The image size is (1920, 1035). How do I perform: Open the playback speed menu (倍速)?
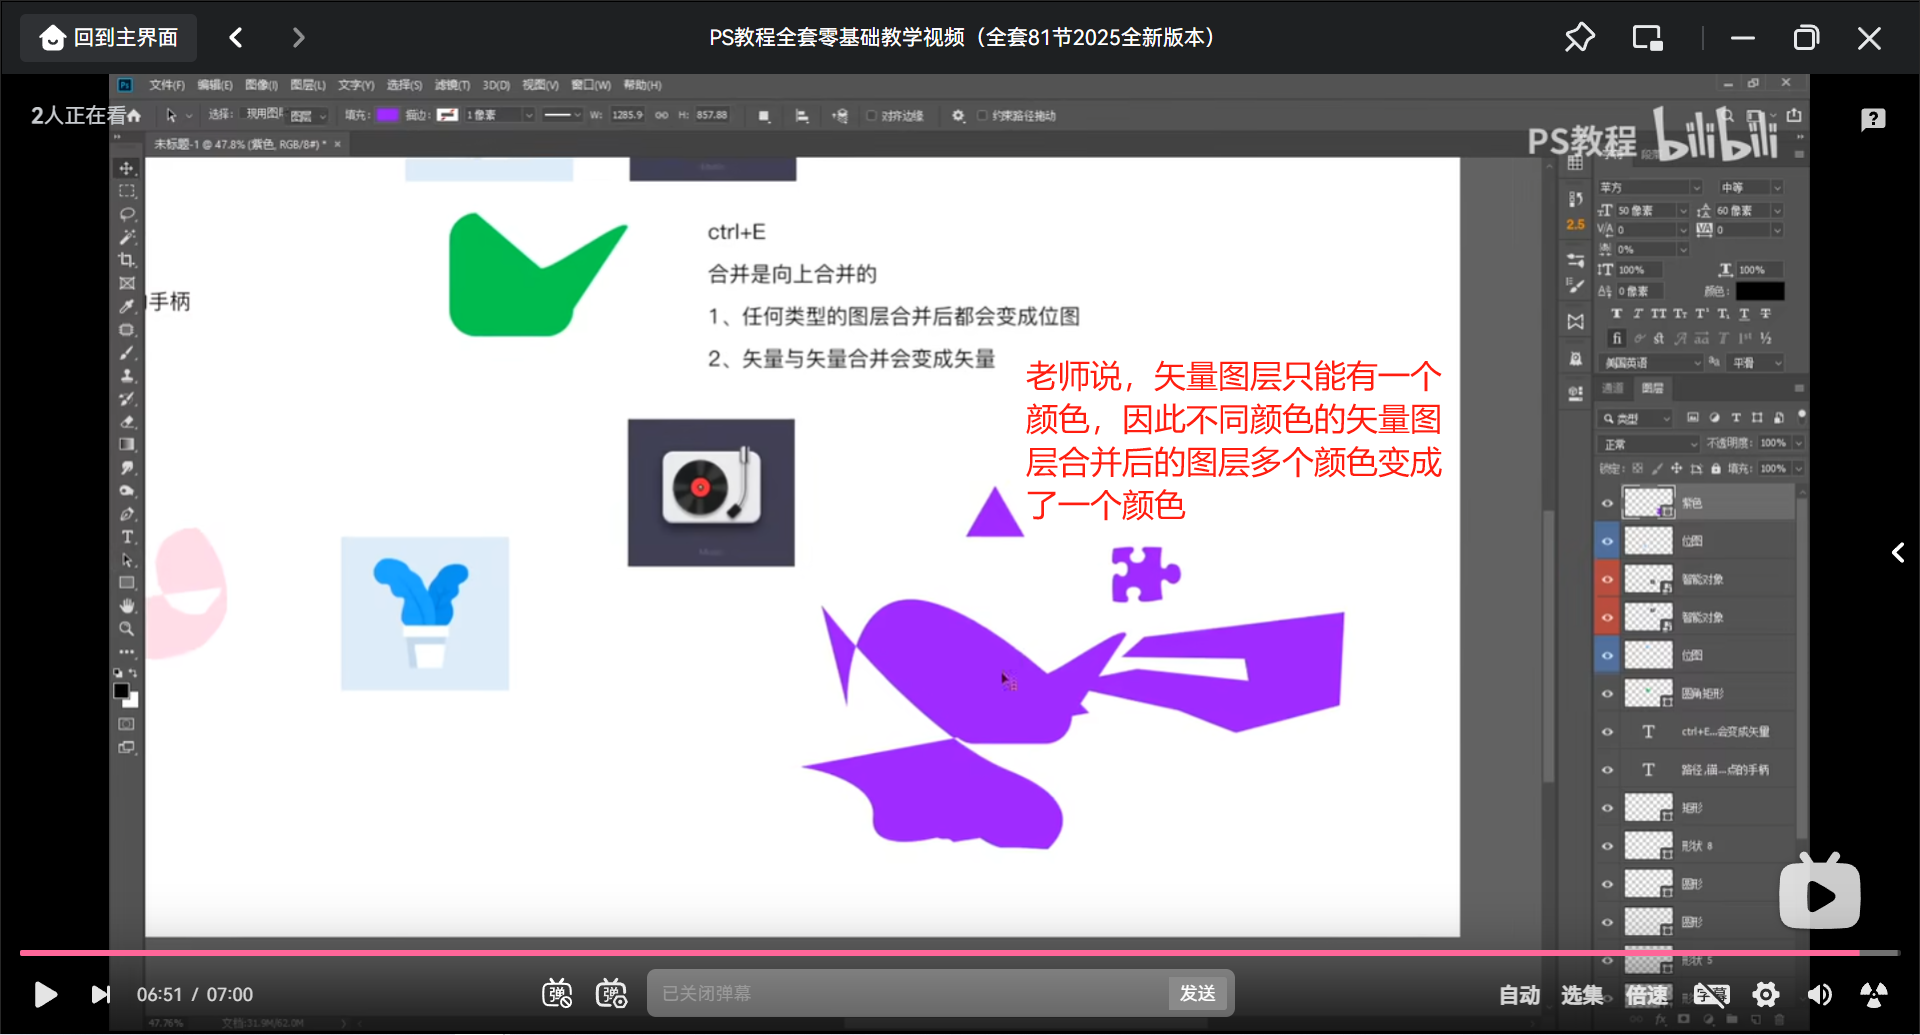click(x=1646, y=995)
